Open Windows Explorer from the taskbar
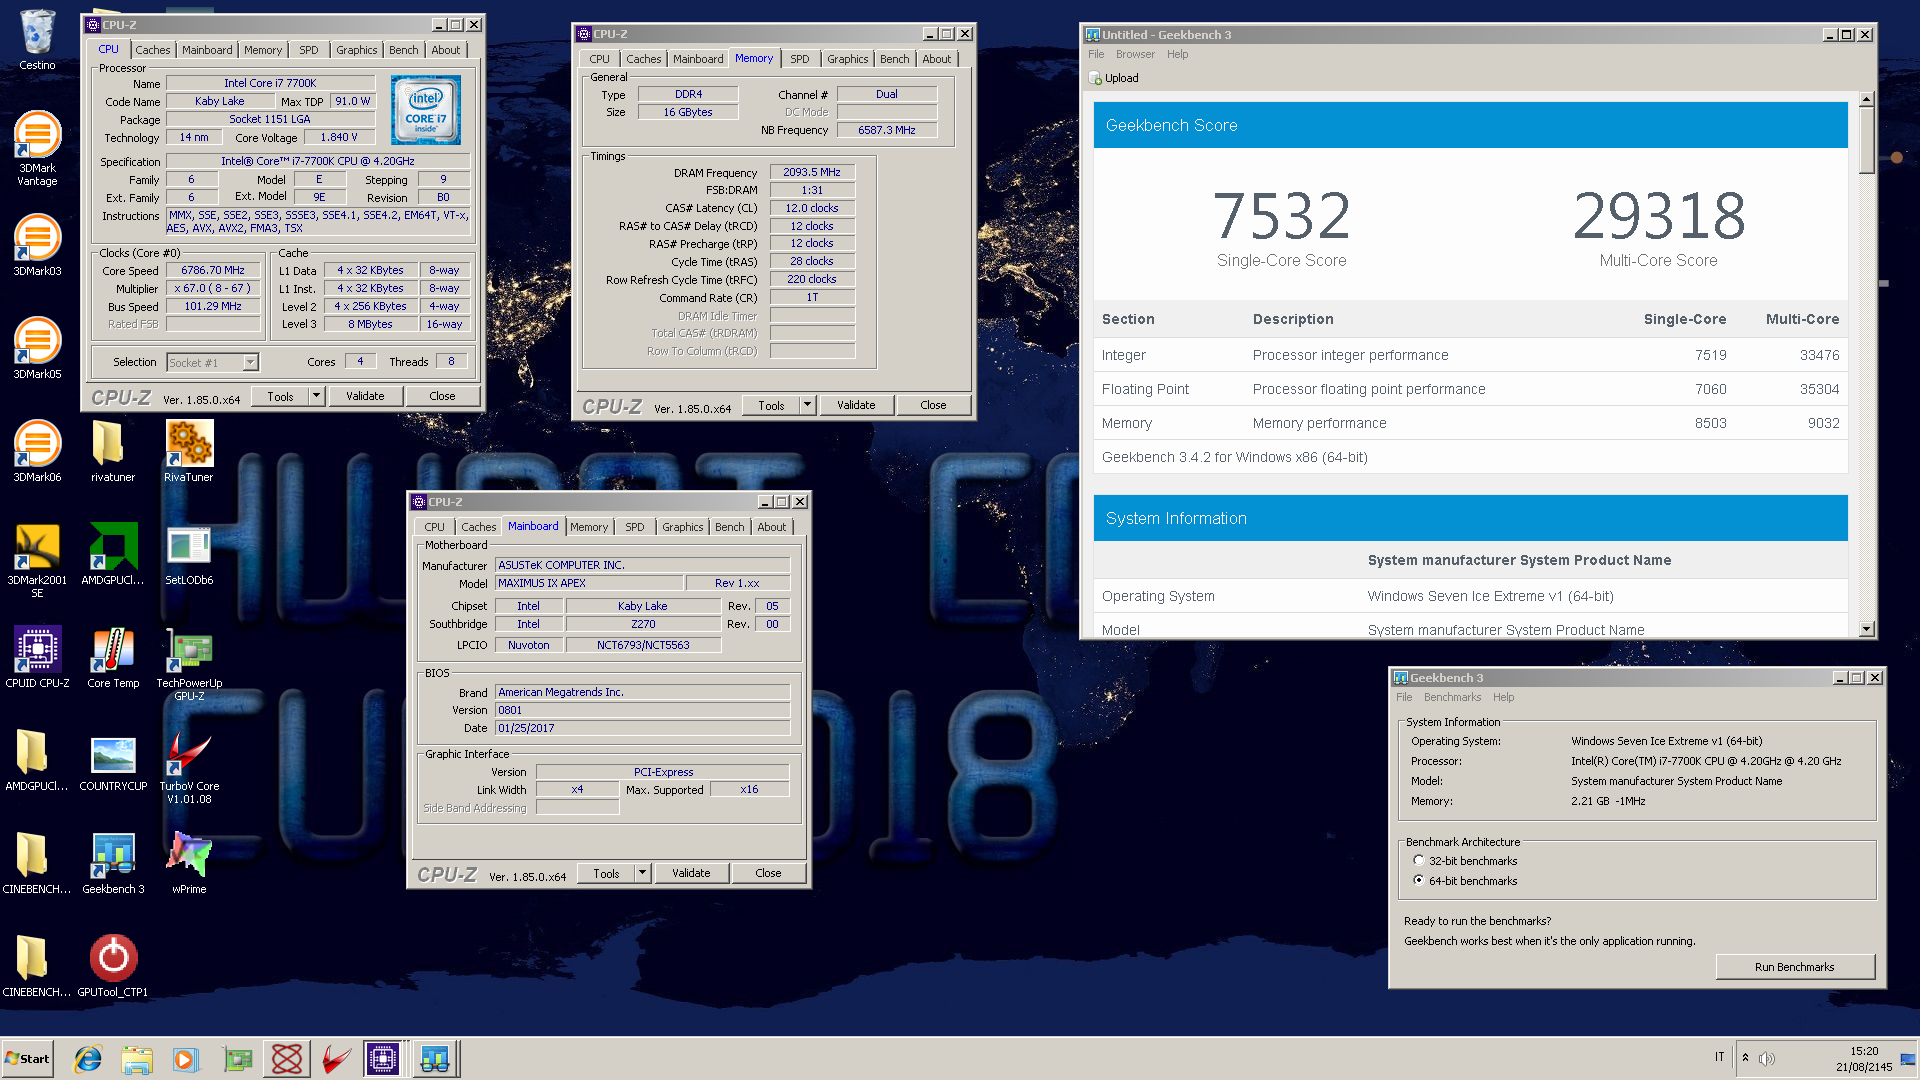This screenshot has width=1920, height=1080. [x=137, y=1059]
